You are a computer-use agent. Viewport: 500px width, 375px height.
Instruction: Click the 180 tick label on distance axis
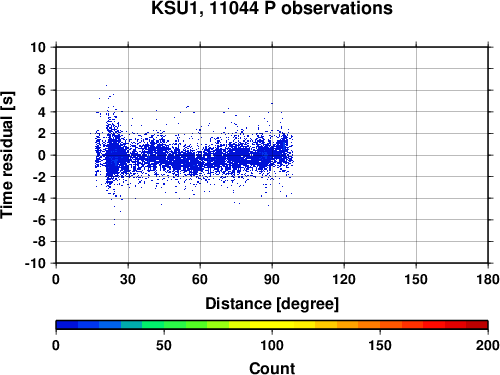pyautogui.click(x=488, y=279)
